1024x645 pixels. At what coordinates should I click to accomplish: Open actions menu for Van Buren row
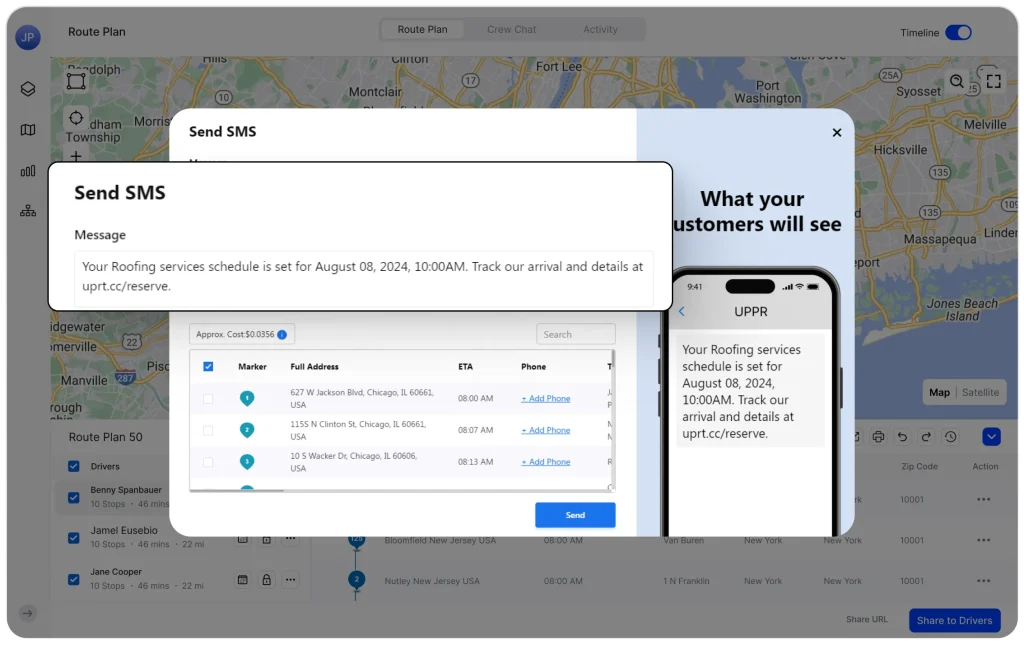(x=984, y=540)
